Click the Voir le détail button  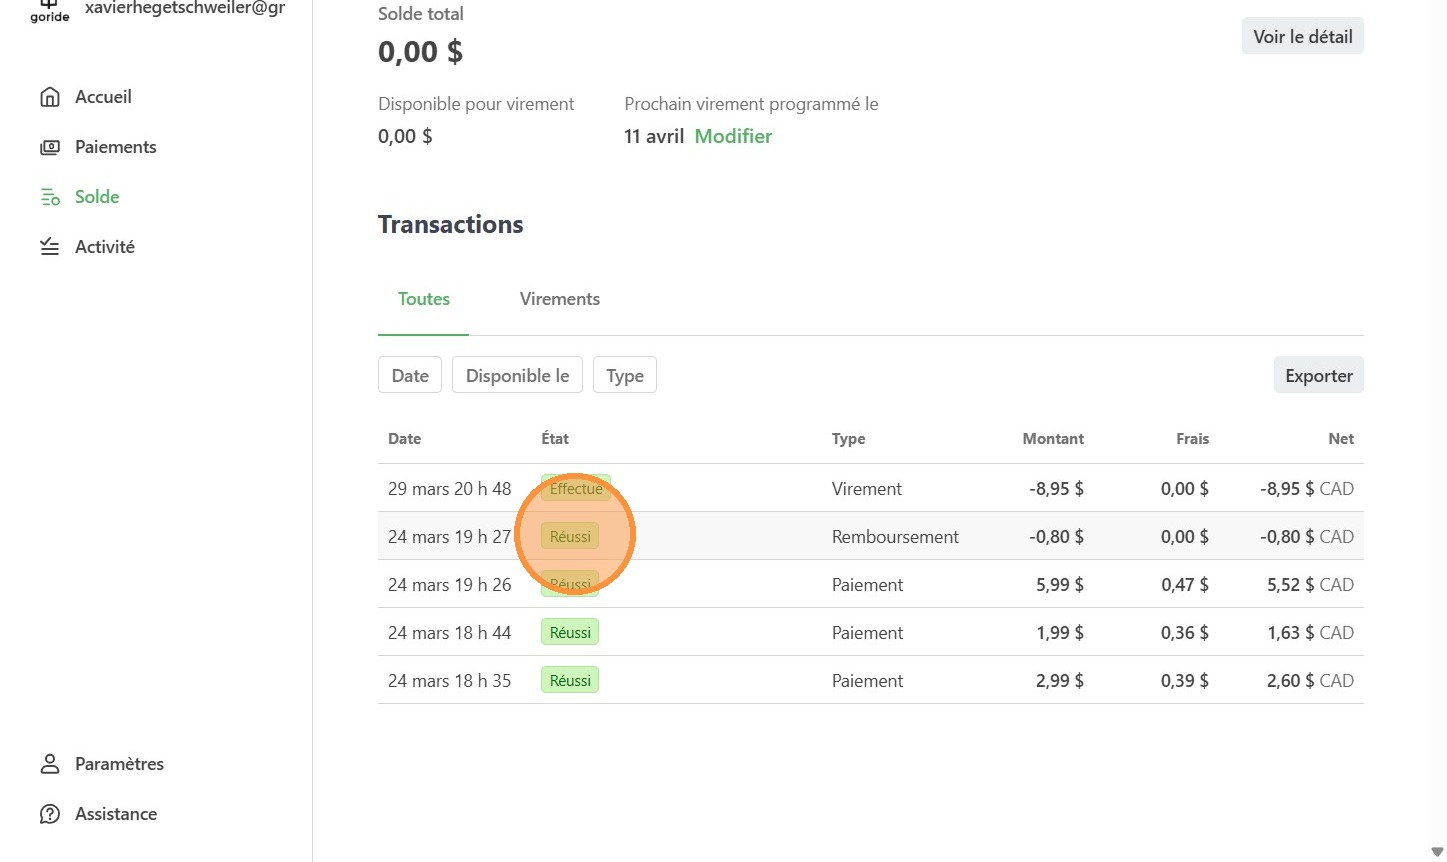pos(1303,36)
